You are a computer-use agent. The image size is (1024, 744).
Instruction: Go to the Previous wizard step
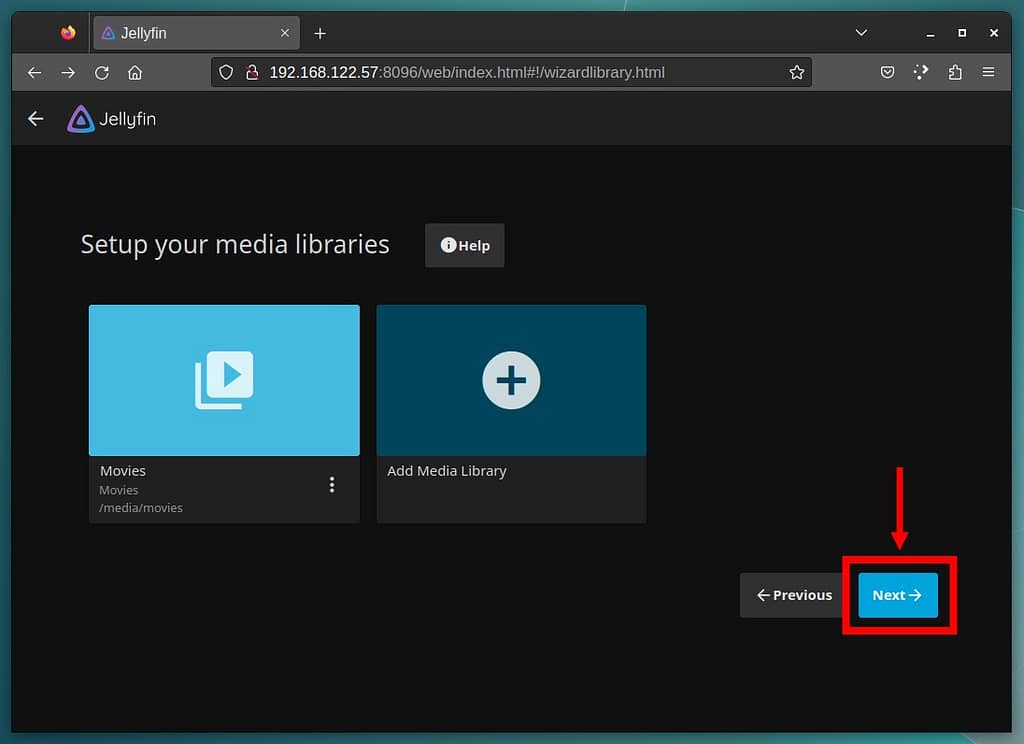(x=794, y=595)
